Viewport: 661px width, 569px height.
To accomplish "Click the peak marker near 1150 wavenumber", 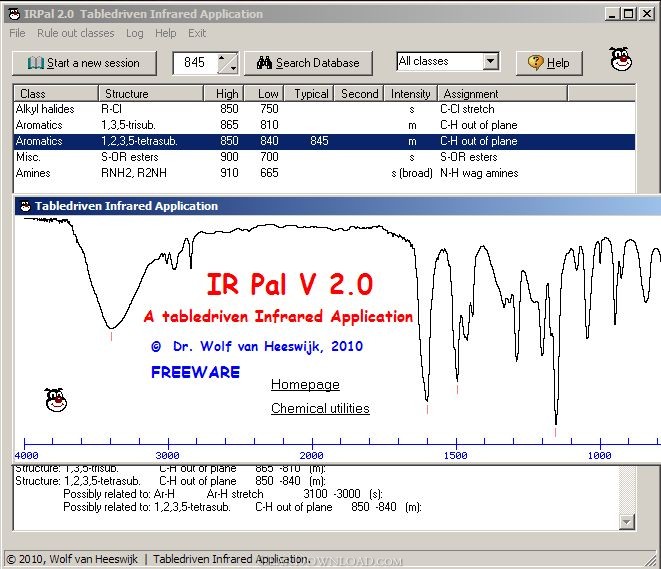I will (x=556, y=432).
